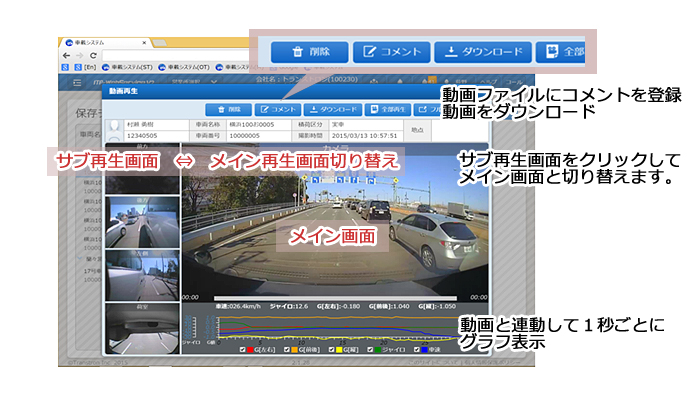
Task: Open the 個人情報保護ポリシー footer link
Action: [x=493, y=362]
